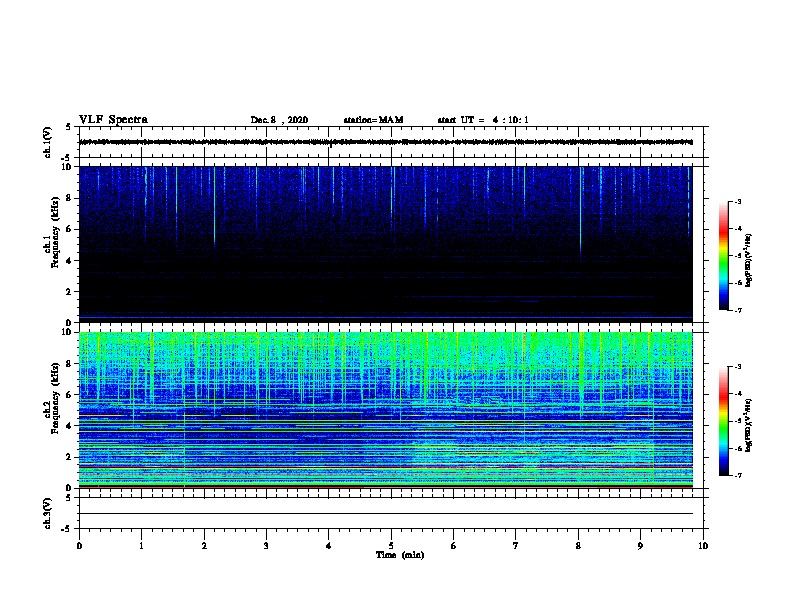
Task: Click the ch.1 spectrogram color scale bar
Action: pyautogui.click(x=723, y=256)
